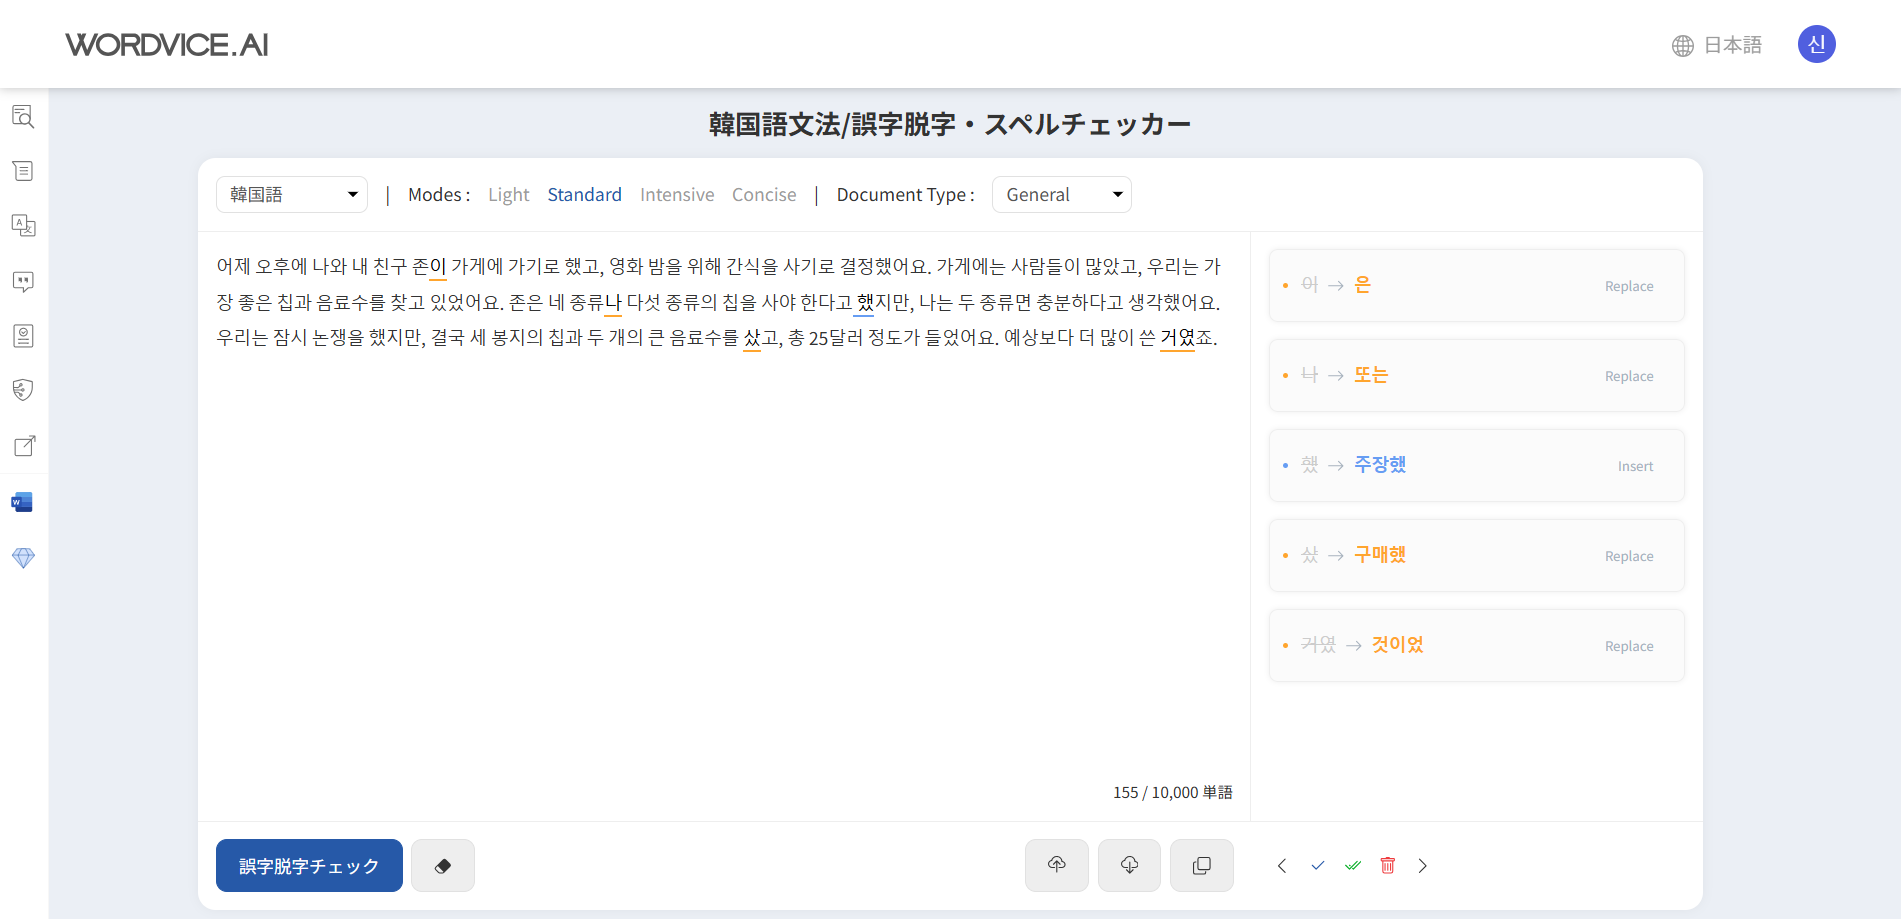Download the text via the download icon
1901x919 pixels.
1129,865
